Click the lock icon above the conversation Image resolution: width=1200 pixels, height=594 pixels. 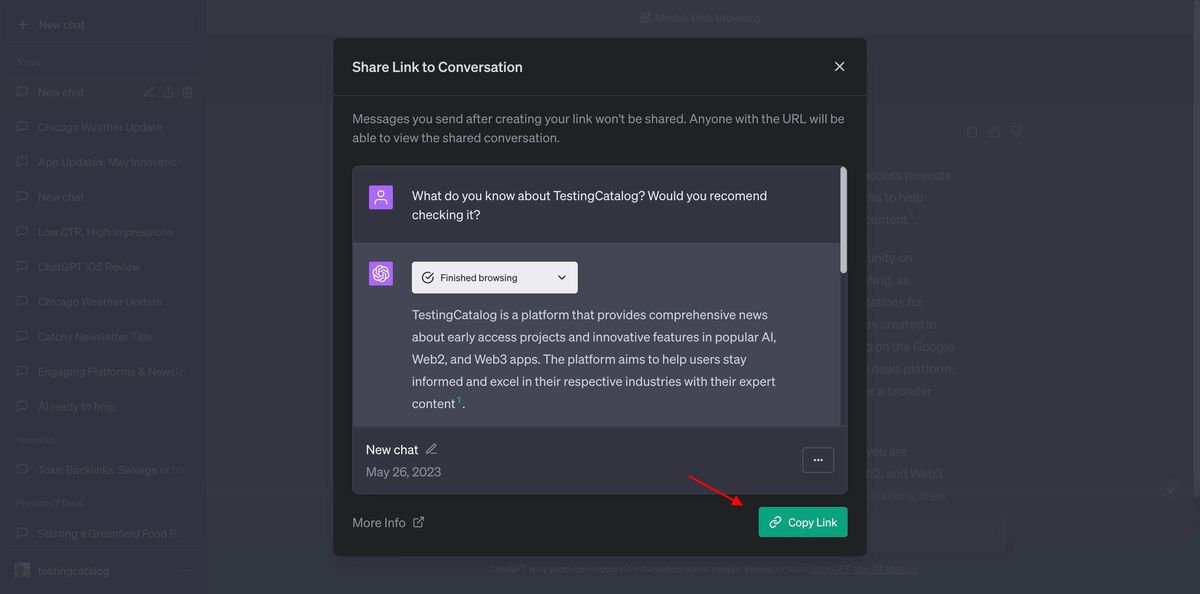pyautogui.click(x=971, y=131)
